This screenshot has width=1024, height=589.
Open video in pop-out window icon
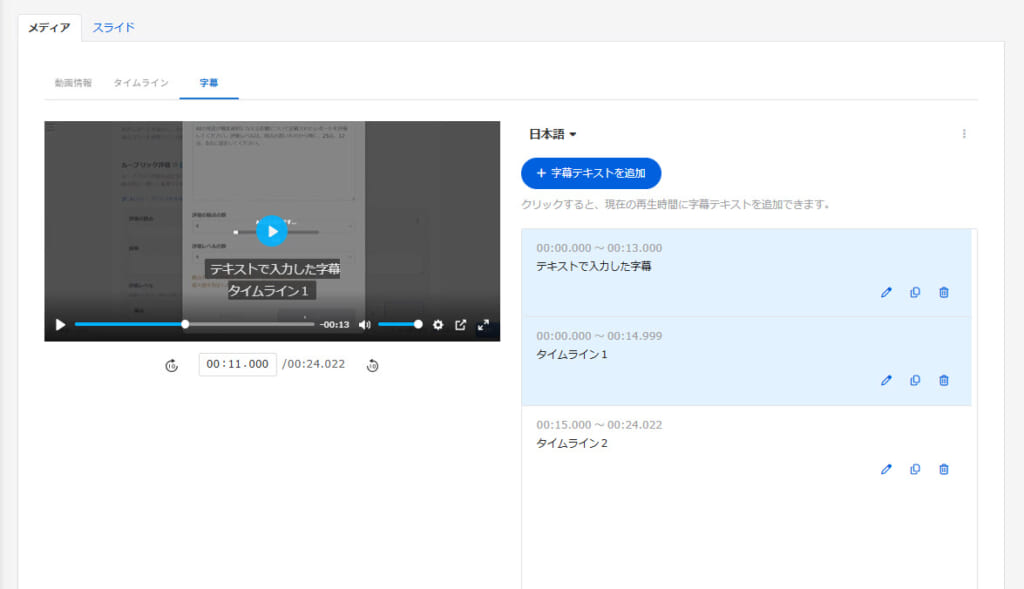(461, 325)
